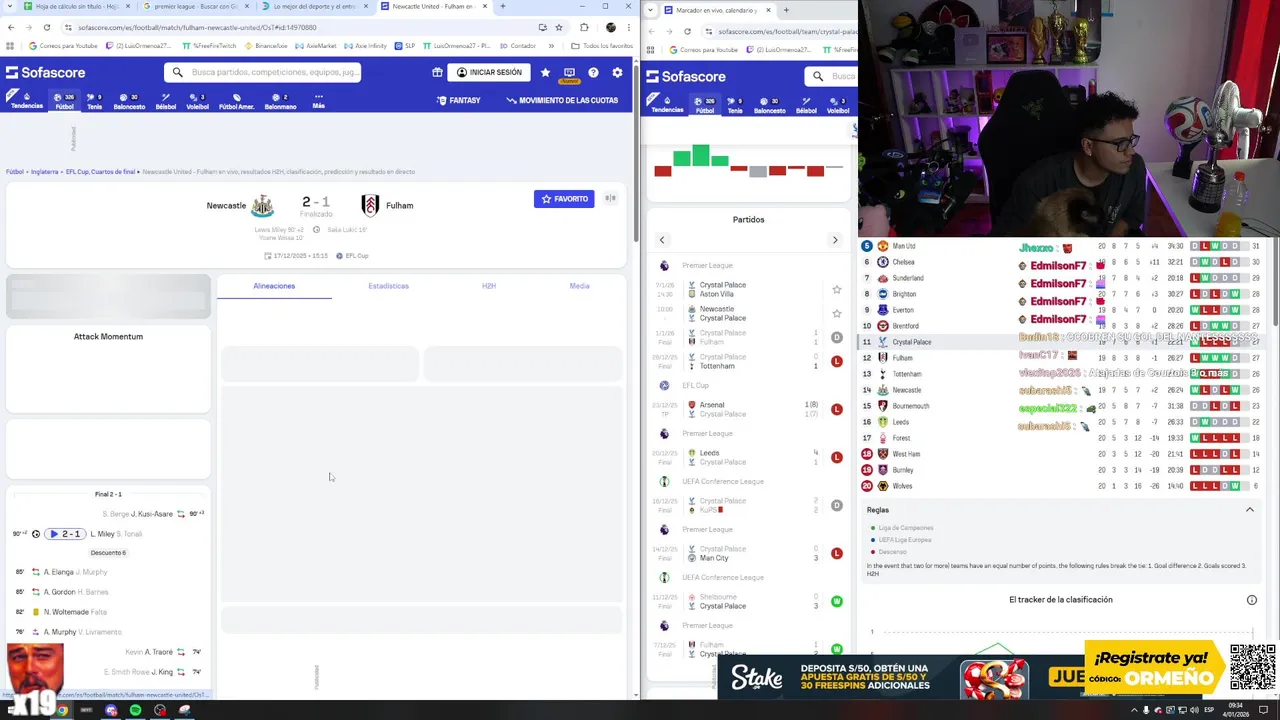
Task: Click the Inglaterra breadcrumb link
Action: point(44,172)
